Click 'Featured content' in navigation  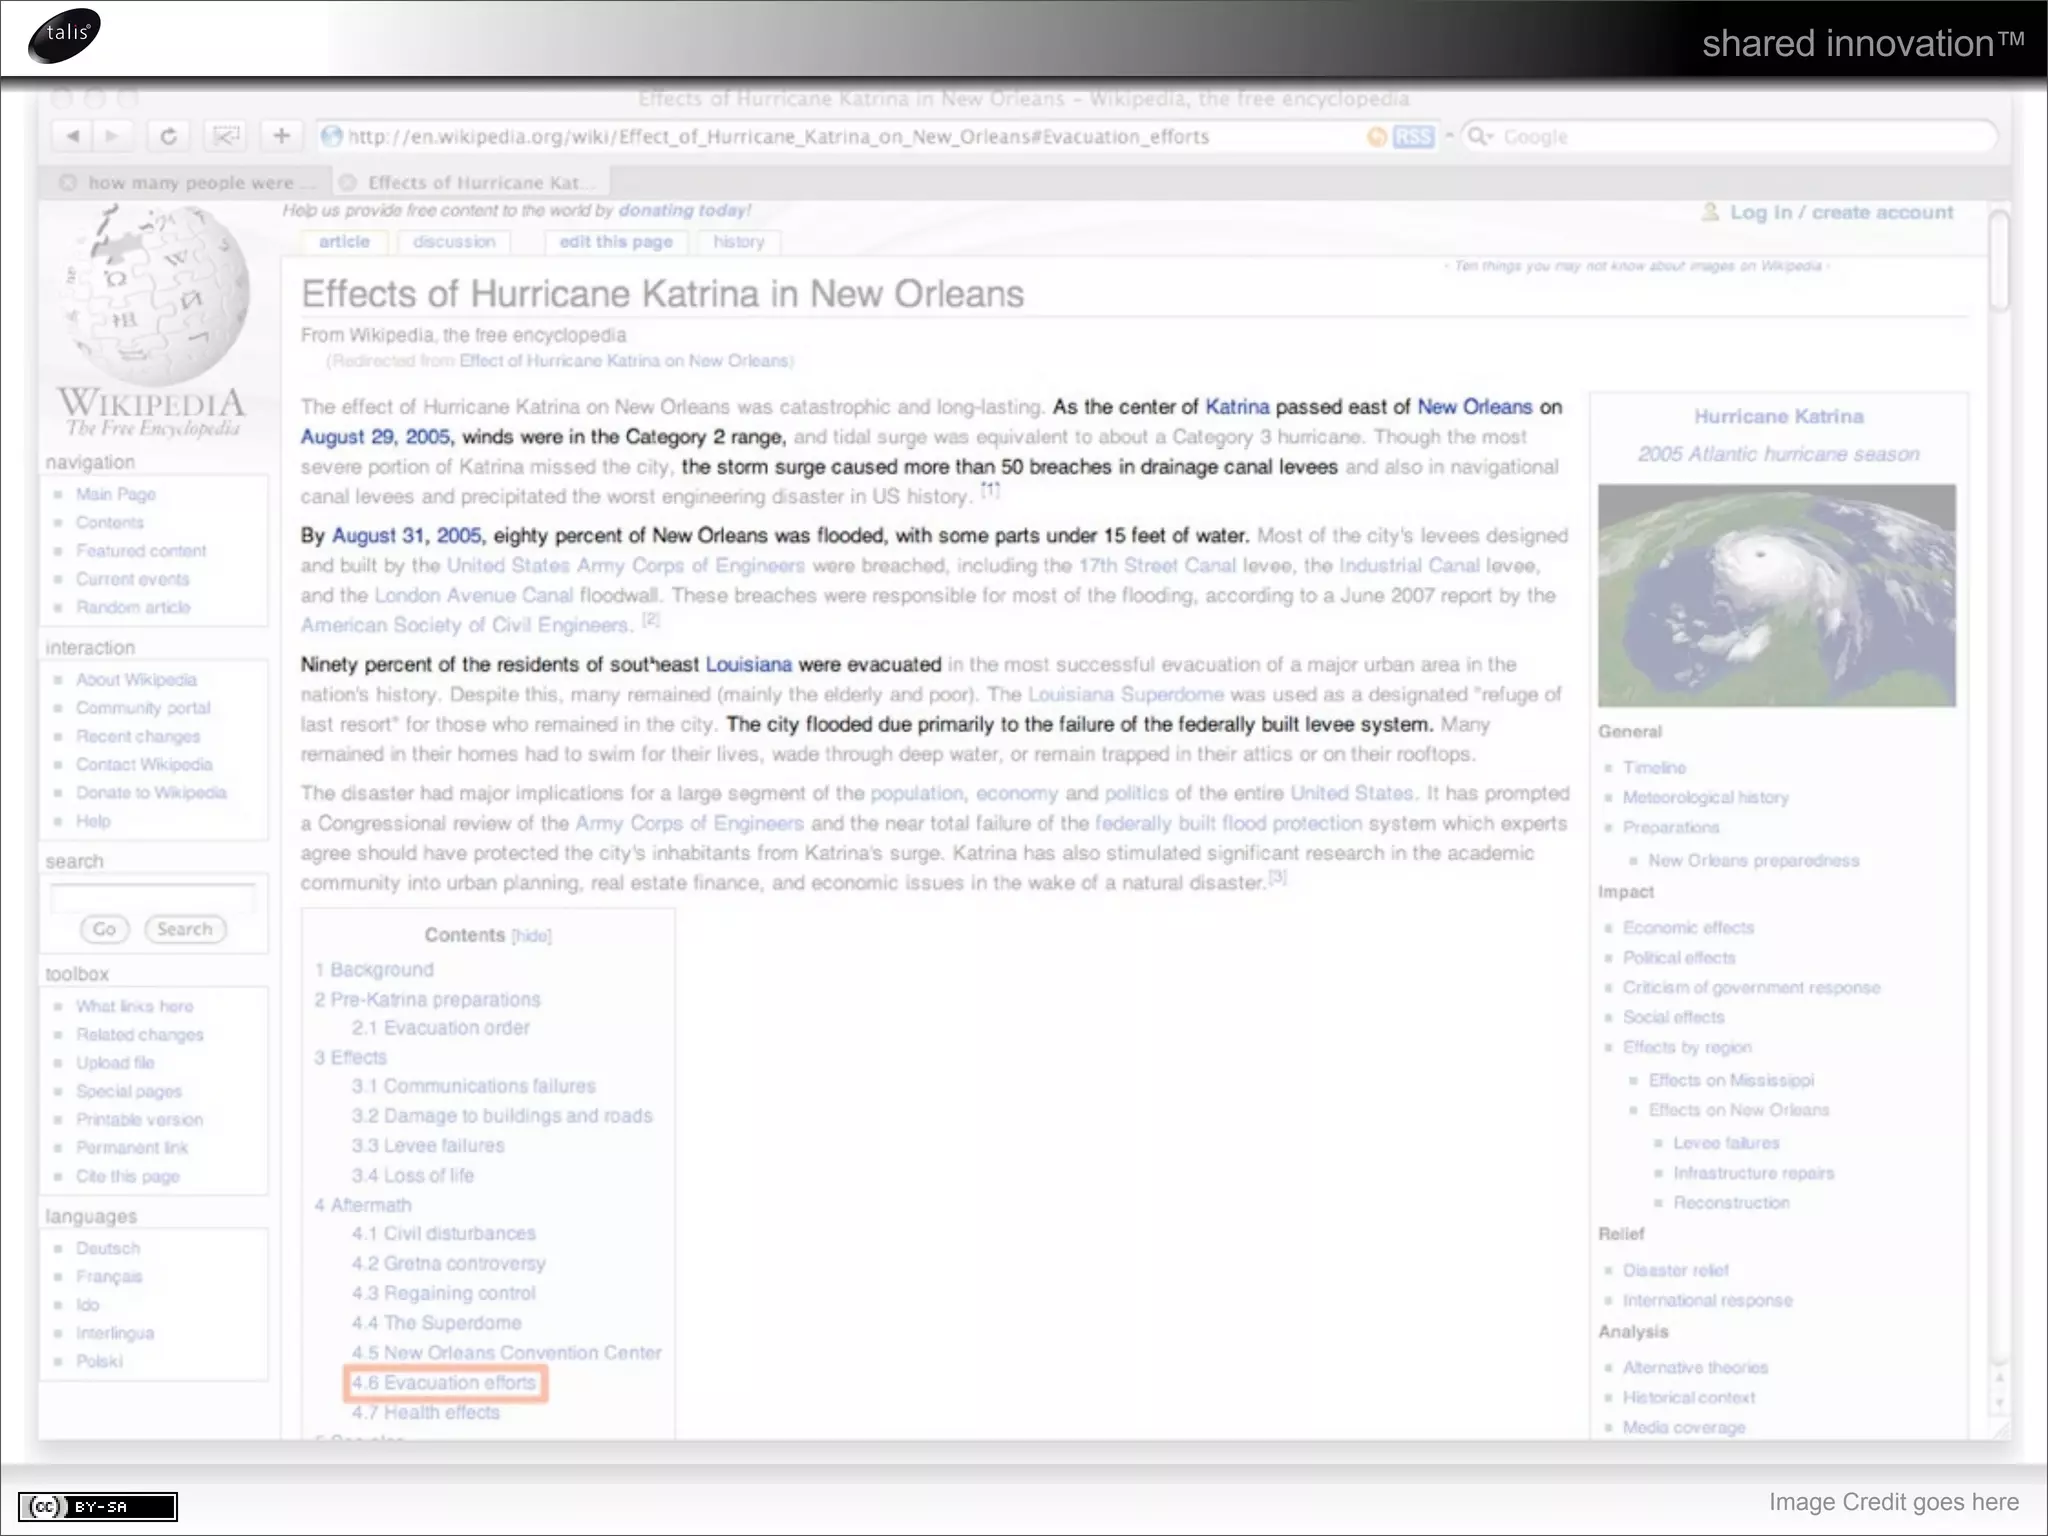coord(141,550)
